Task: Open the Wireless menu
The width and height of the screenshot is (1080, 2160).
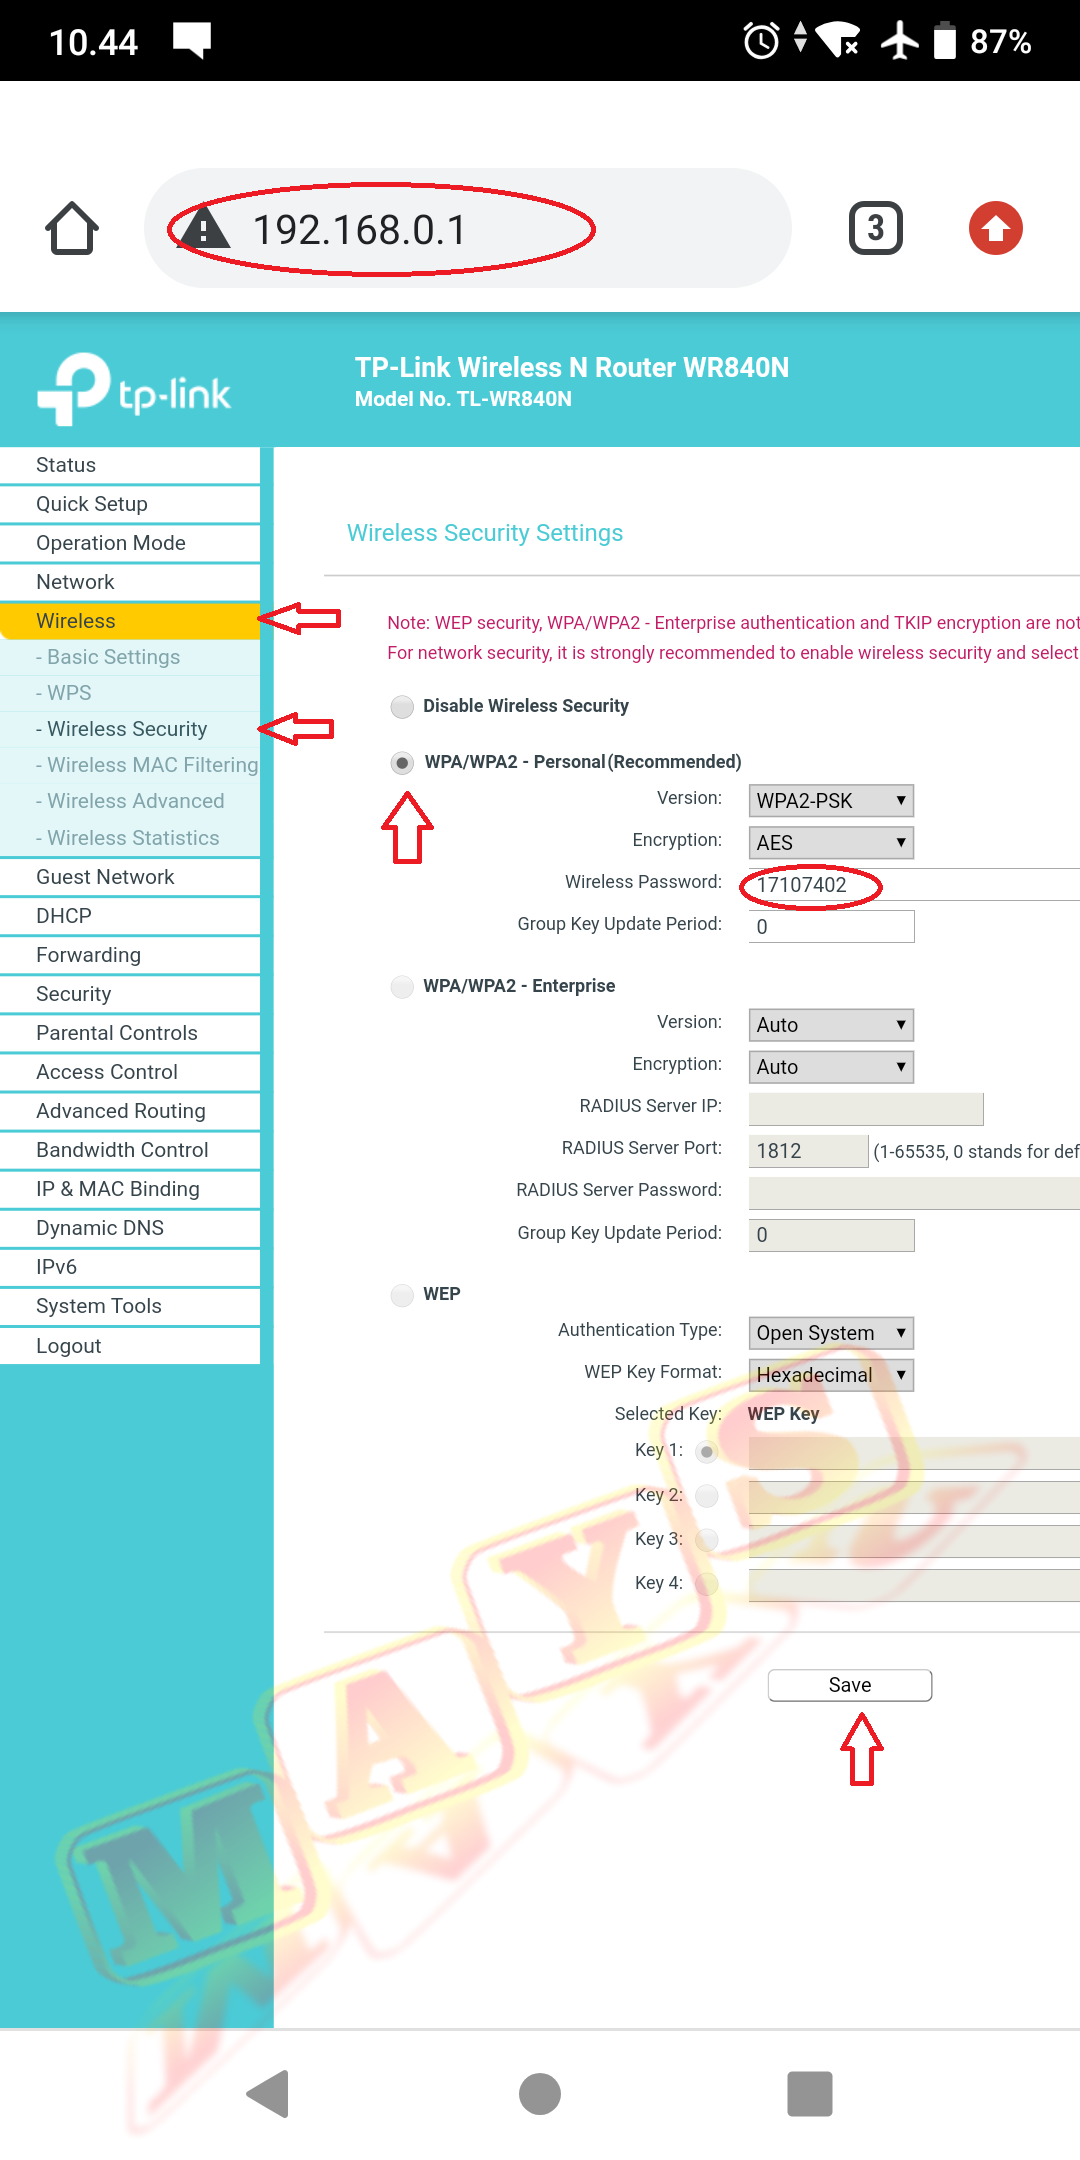Action: coord(130,621)
